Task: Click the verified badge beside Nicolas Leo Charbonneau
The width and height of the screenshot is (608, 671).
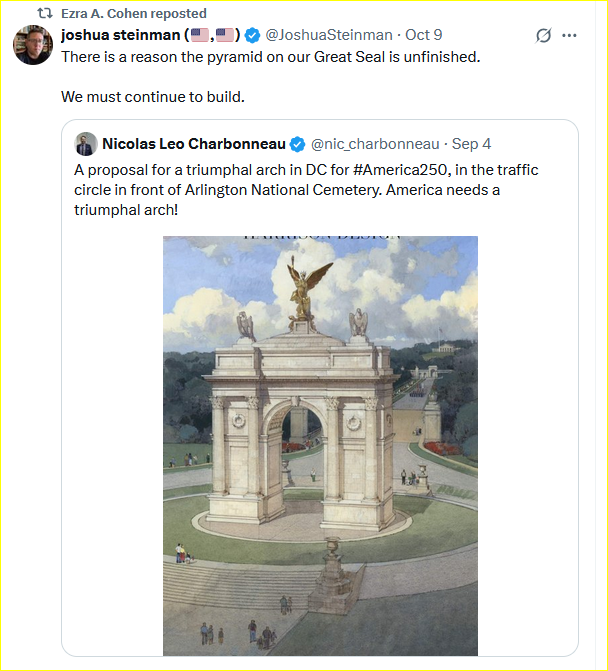Action: pyautogui.click(x=298, y=143)
